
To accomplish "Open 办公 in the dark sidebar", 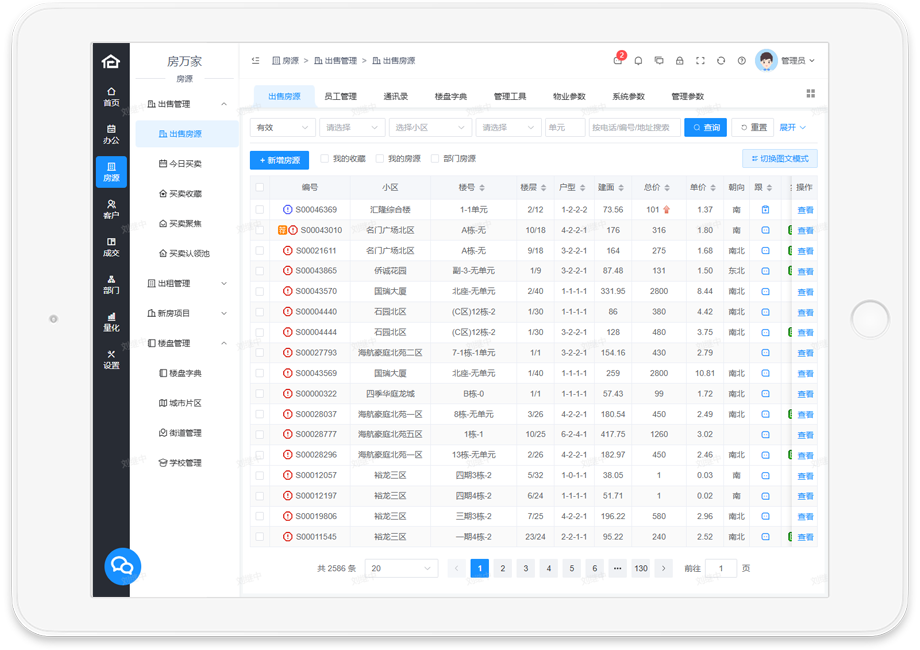I will (x=111, y=134).
